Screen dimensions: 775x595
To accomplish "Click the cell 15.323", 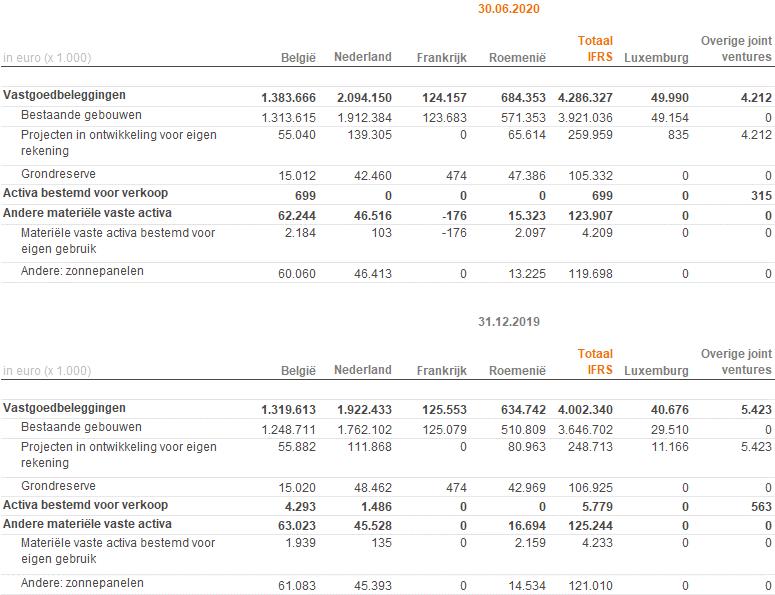I will (x=527, y=216).
